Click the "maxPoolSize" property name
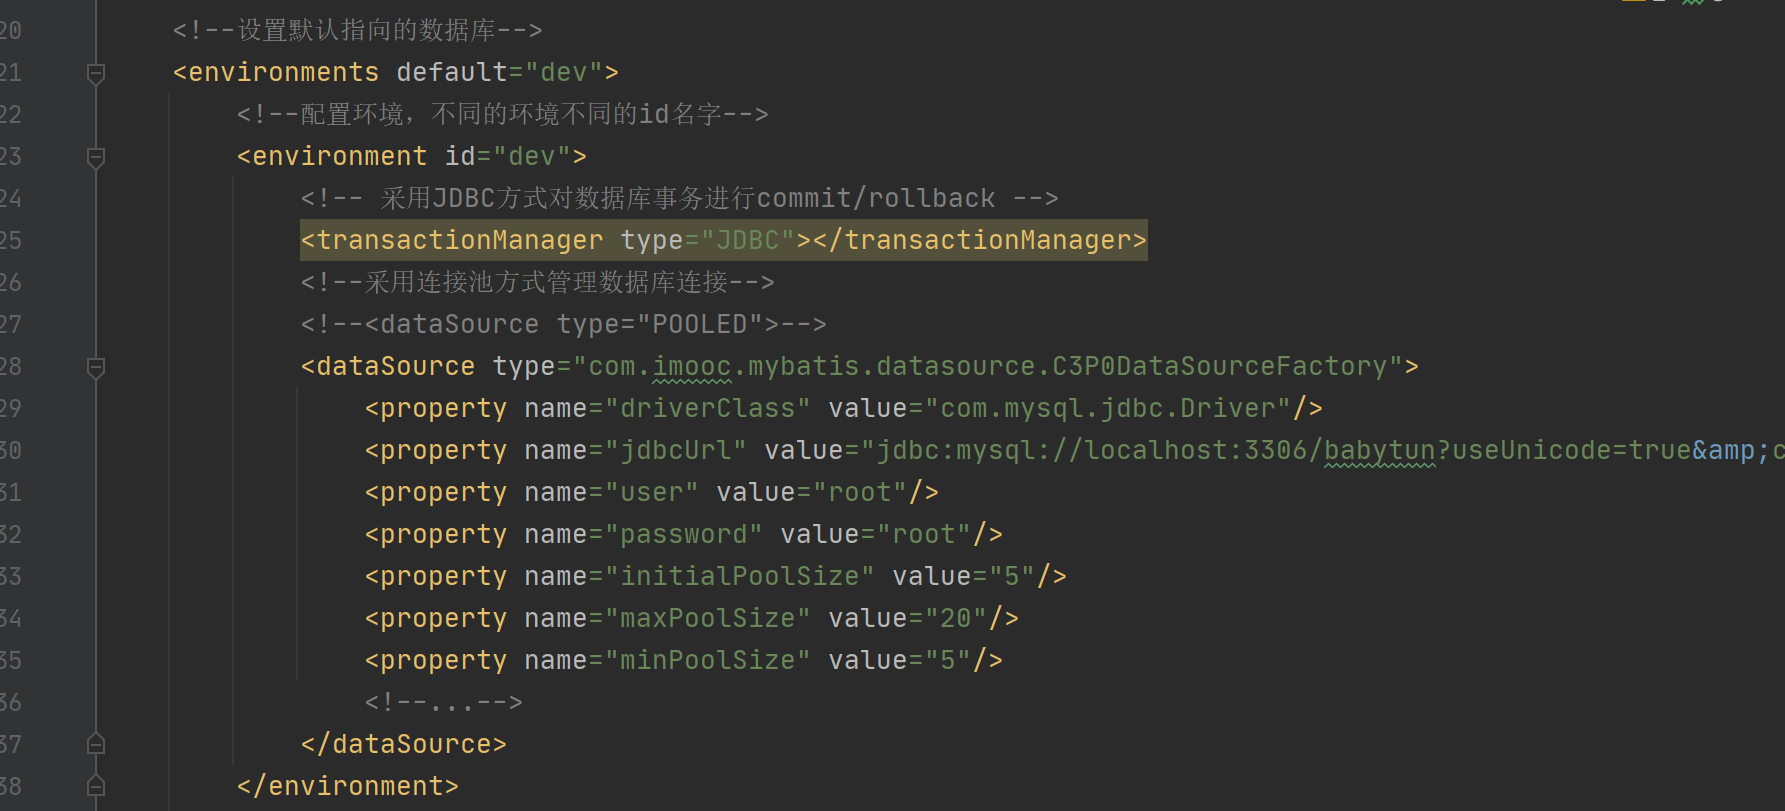 (x=707, y=618)
